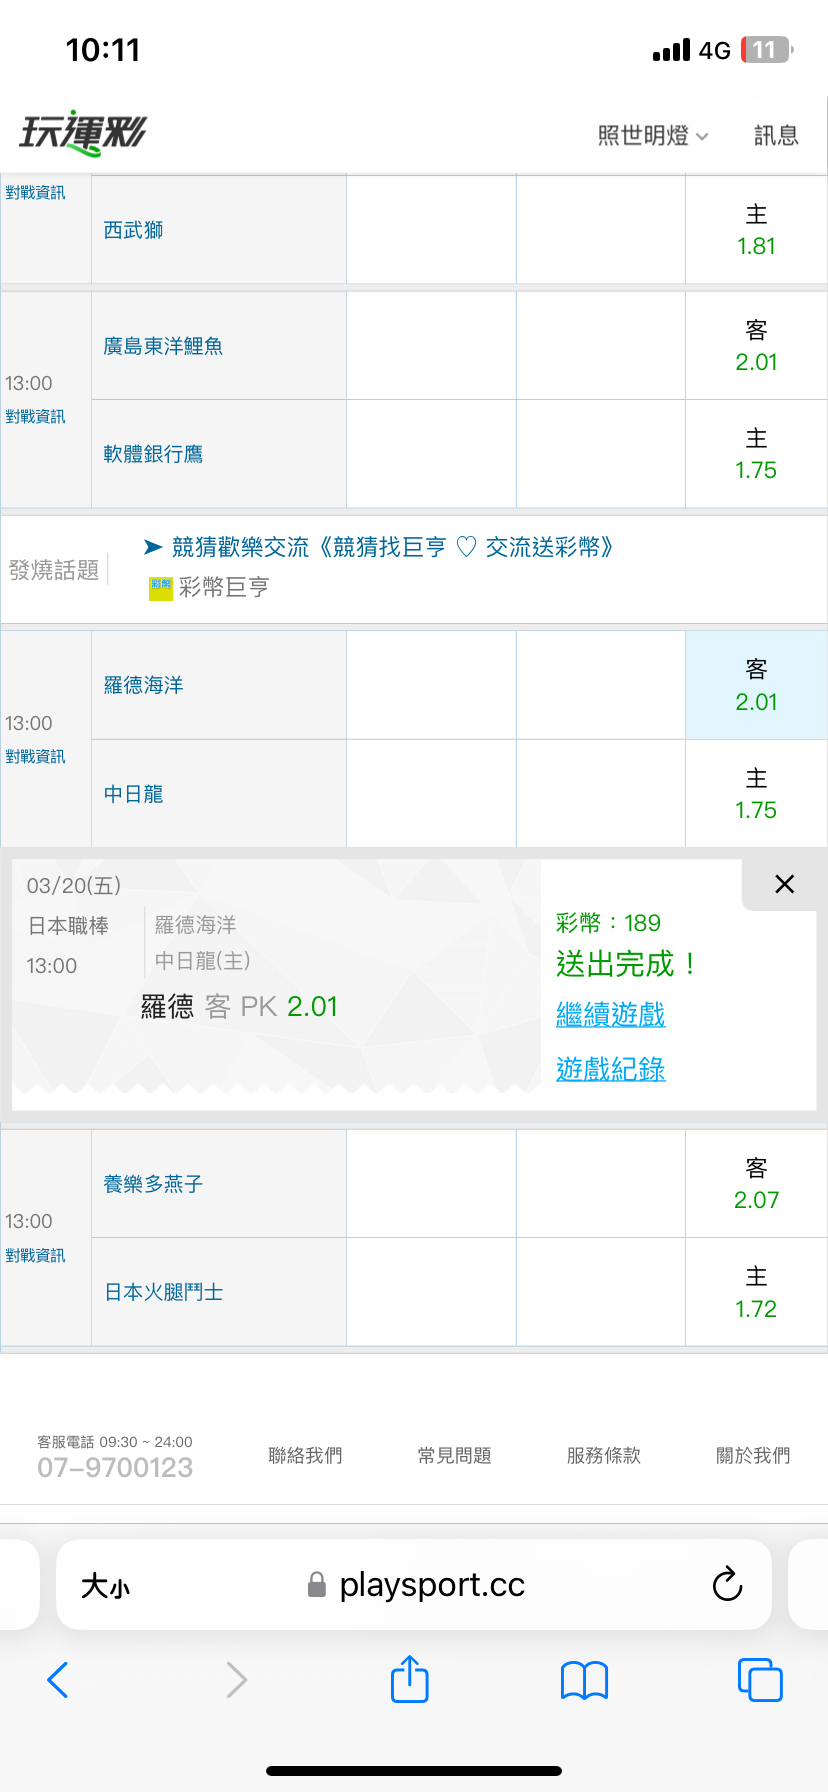The width and height of the screenshot is (828, 1792).
Task: Reload the page in Safari
Action: point(727,1584)
